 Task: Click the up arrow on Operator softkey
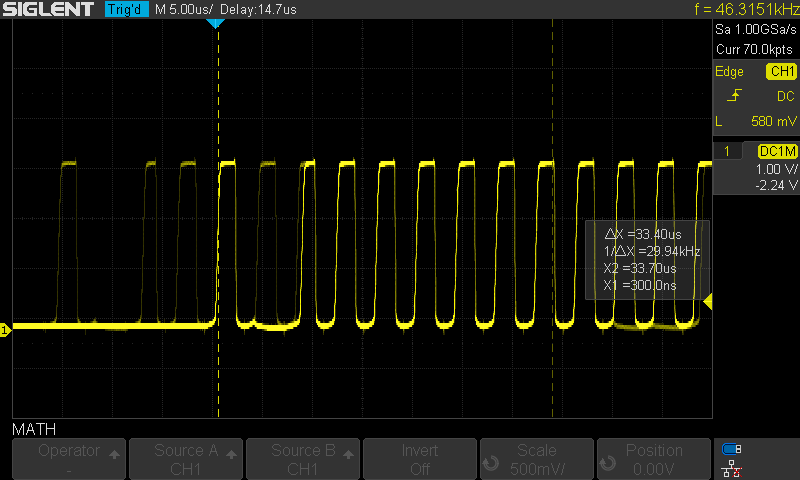click(x=114, y=454)
